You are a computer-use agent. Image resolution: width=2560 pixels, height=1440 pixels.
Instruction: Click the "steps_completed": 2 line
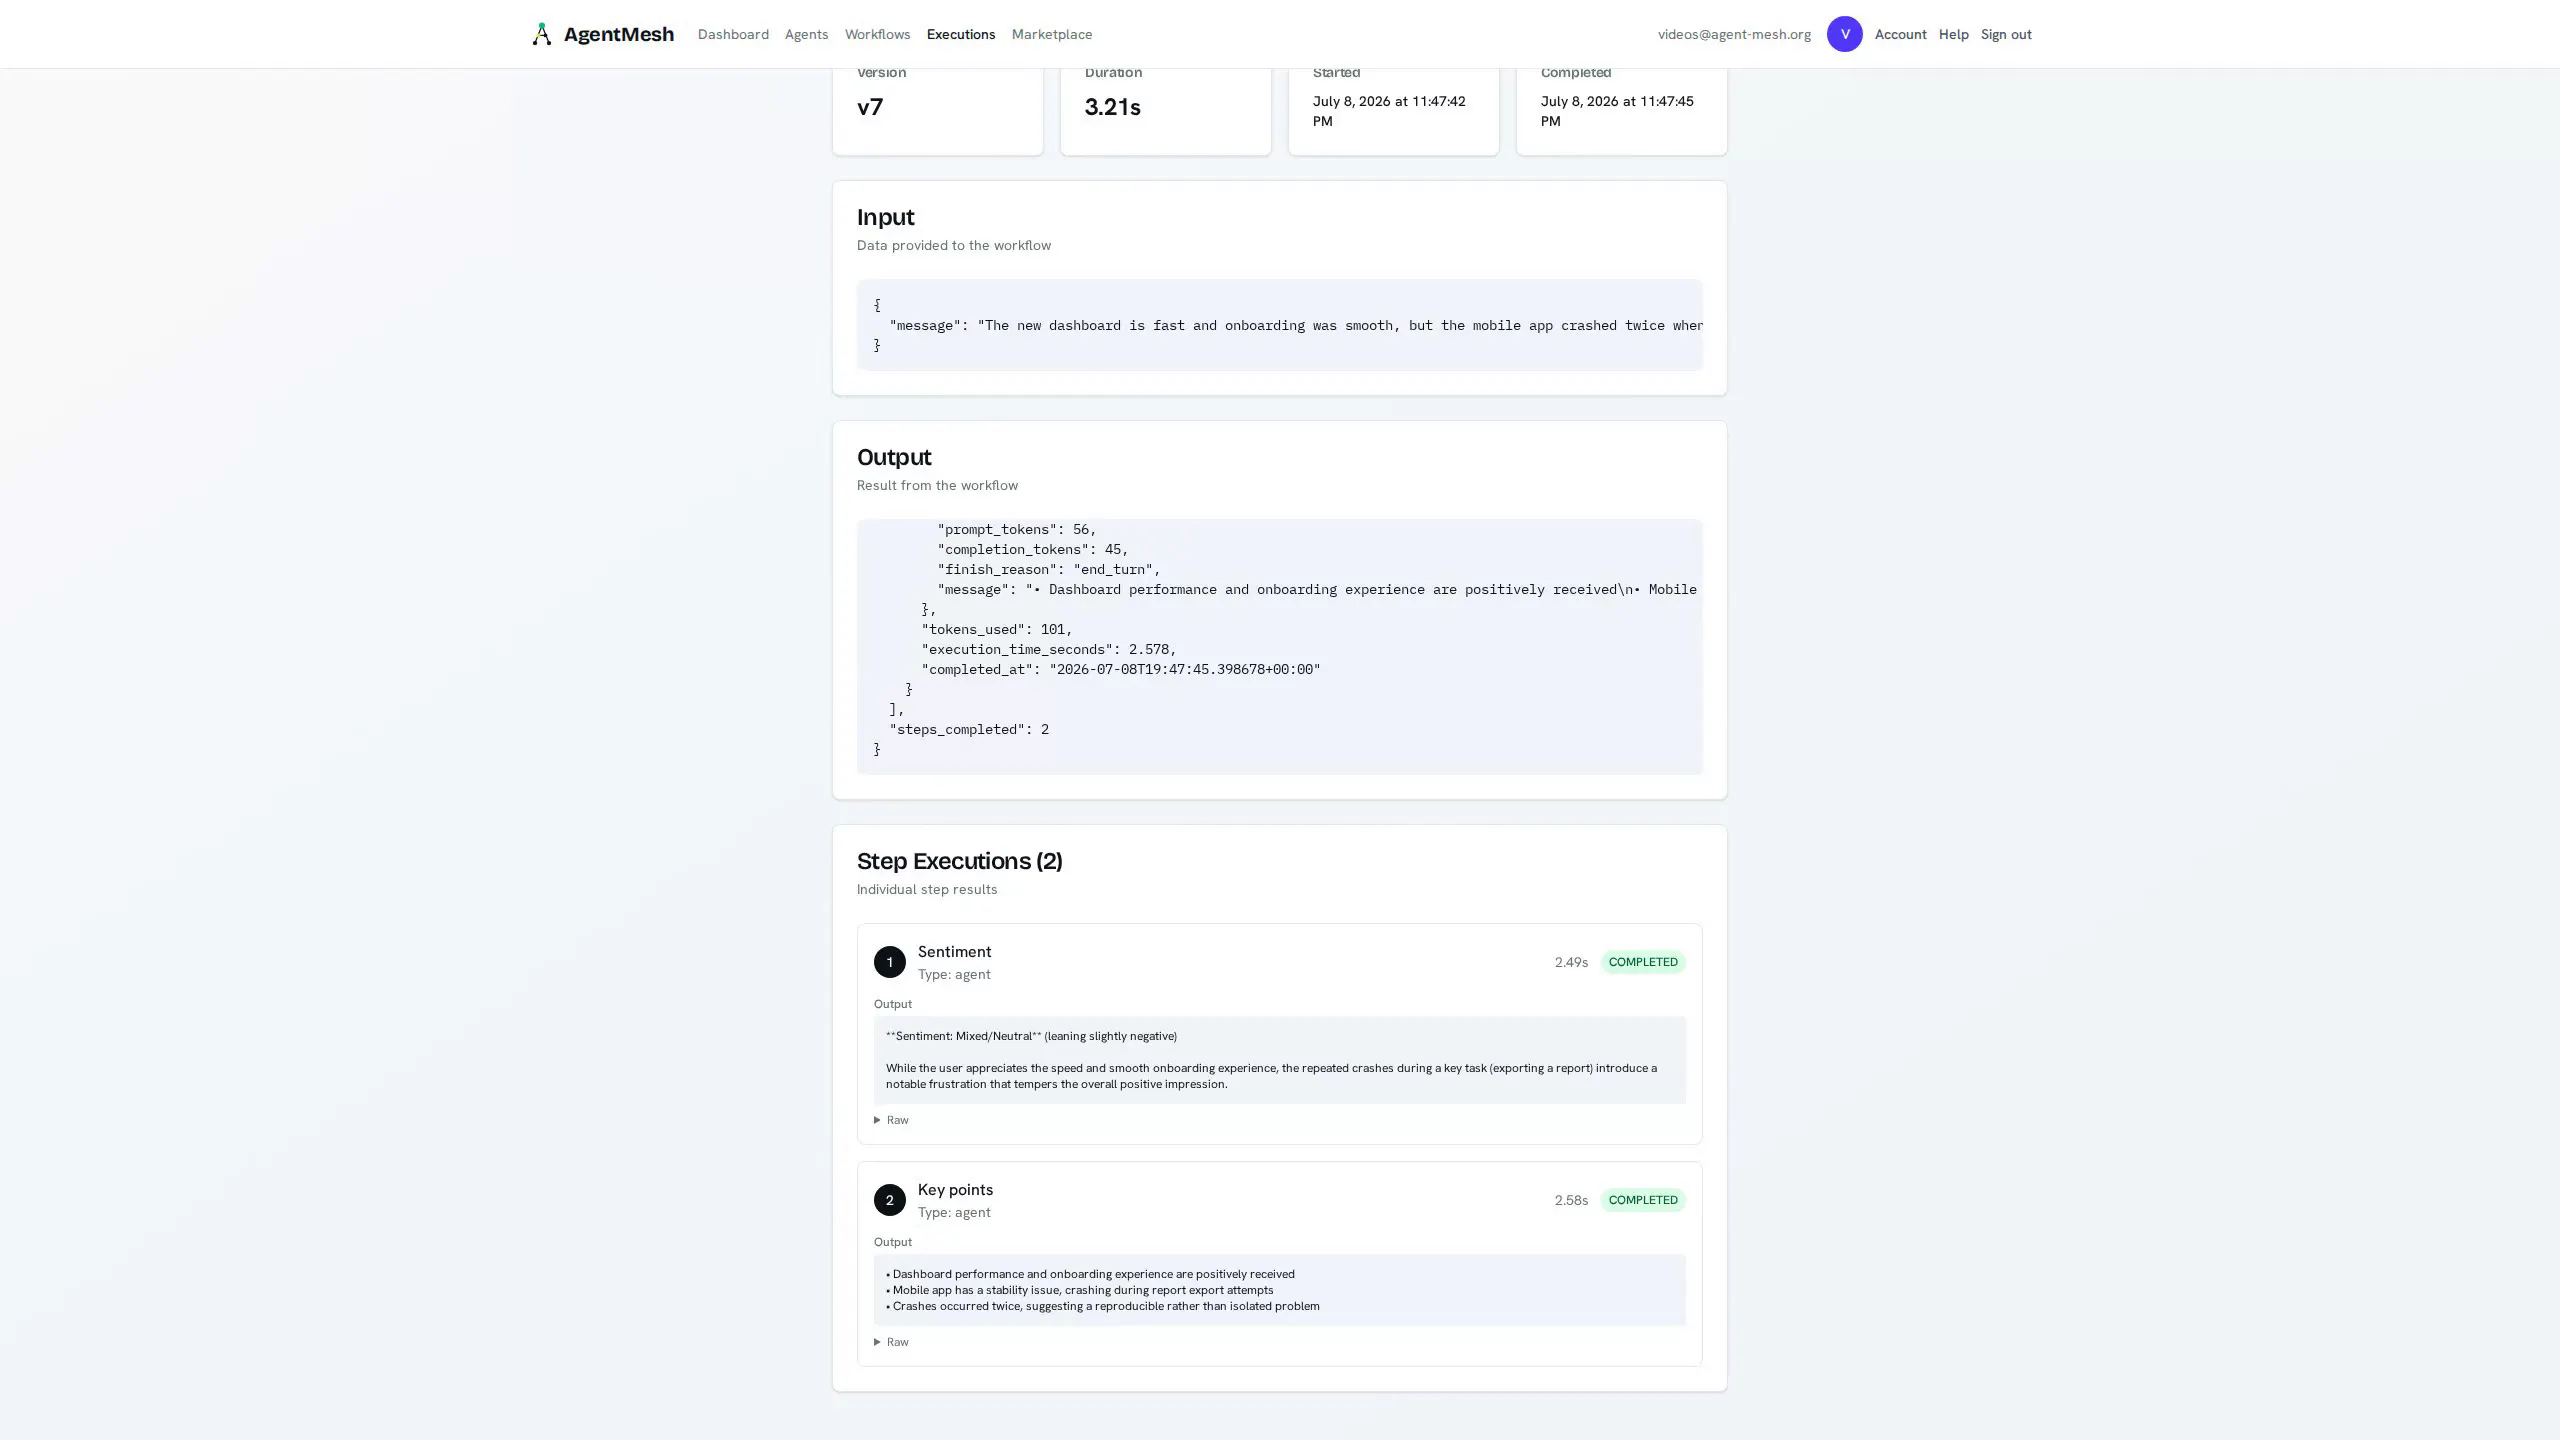click(969, 730)
